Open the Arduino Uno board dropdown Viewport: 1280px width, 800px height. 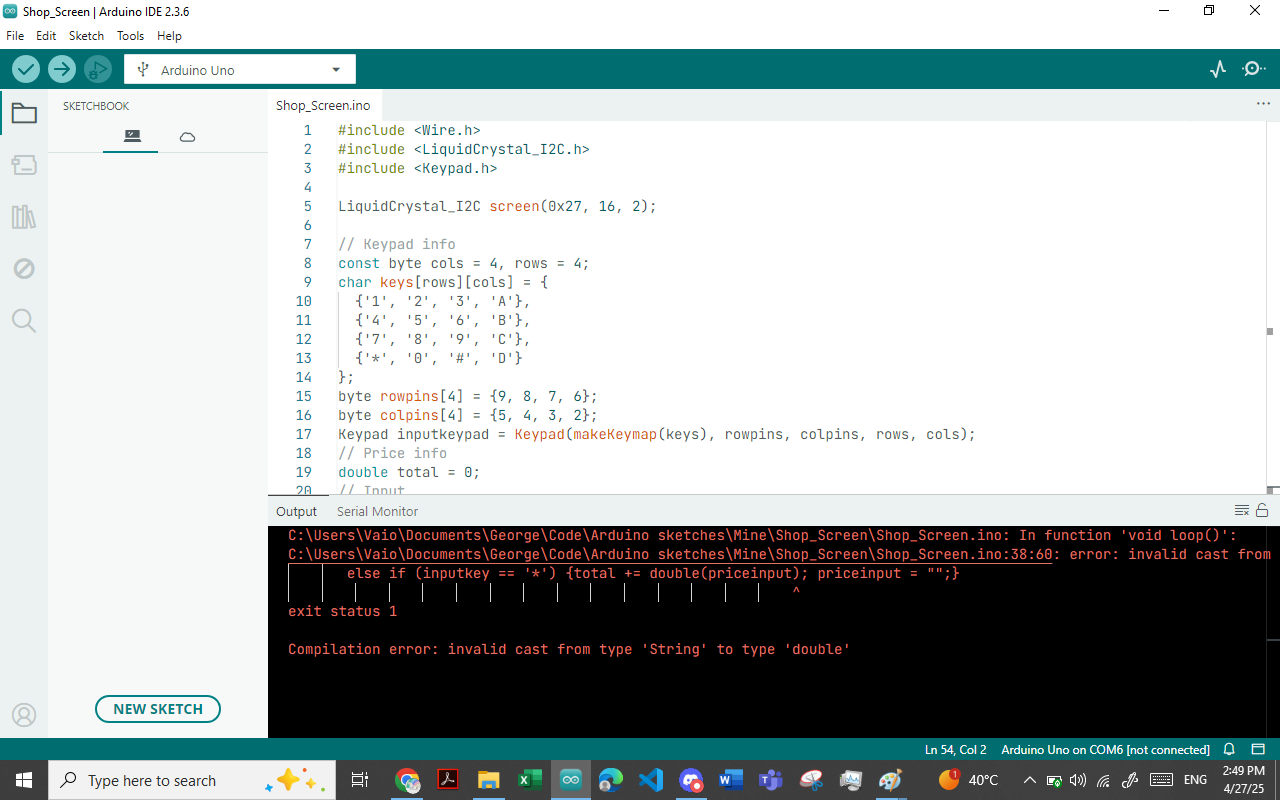[240, 70]
